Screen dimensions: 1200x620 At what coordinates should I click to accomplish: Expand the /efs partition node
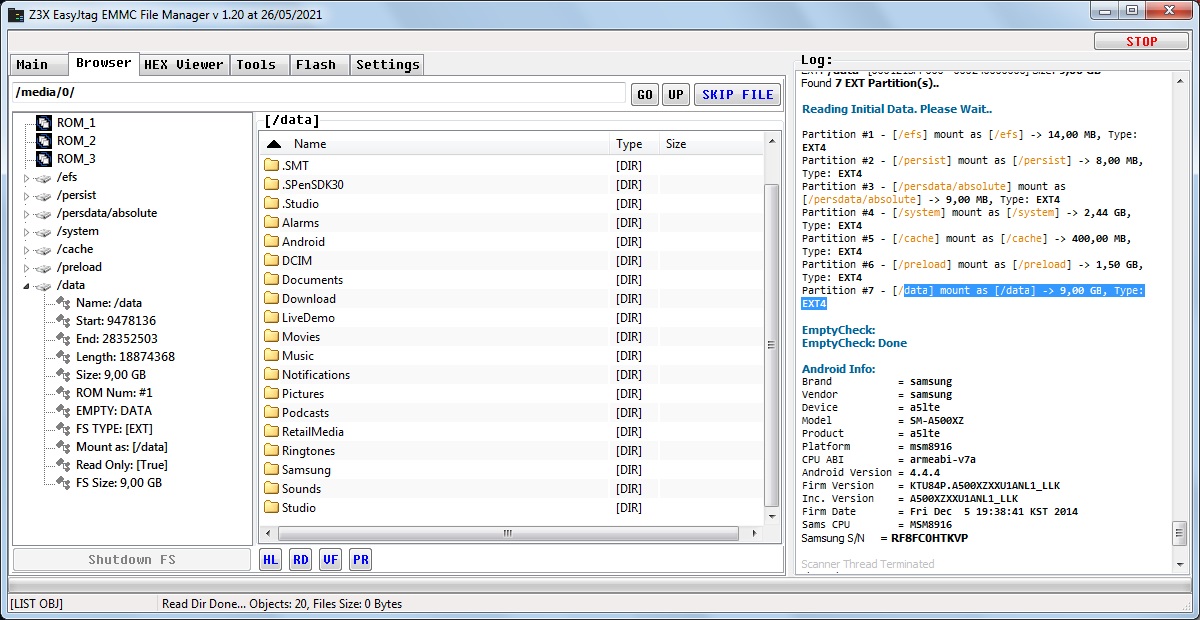pos(27,178)
